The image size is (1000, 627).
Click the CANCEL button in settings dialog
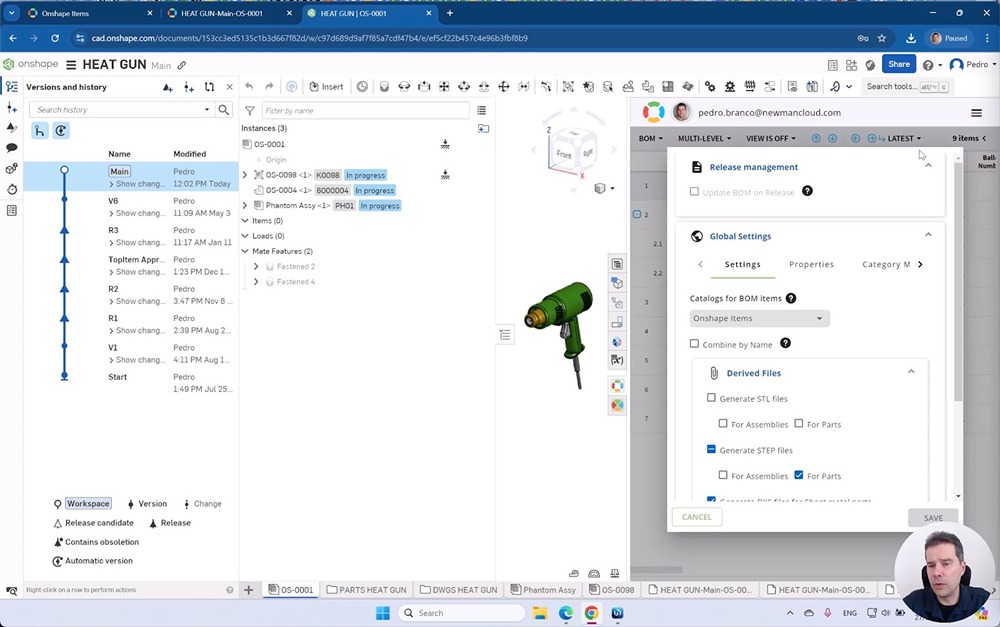tap(696, 517)
